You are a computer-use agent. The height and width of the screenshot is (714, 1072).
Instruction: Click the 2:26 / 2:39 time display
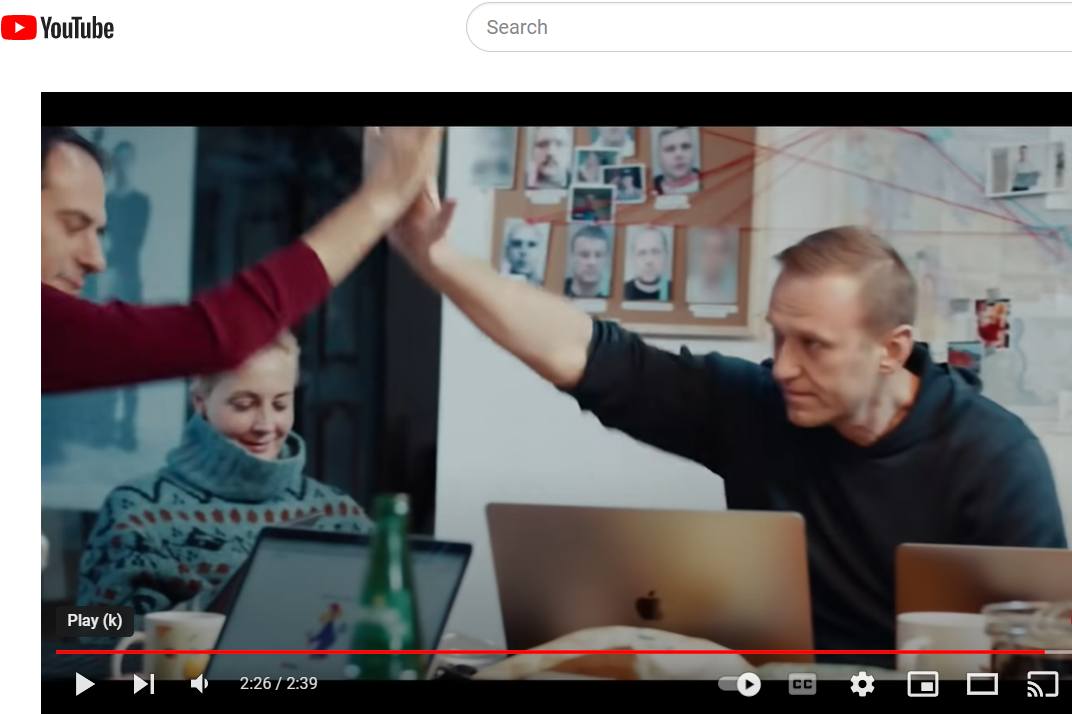point(279,684)
